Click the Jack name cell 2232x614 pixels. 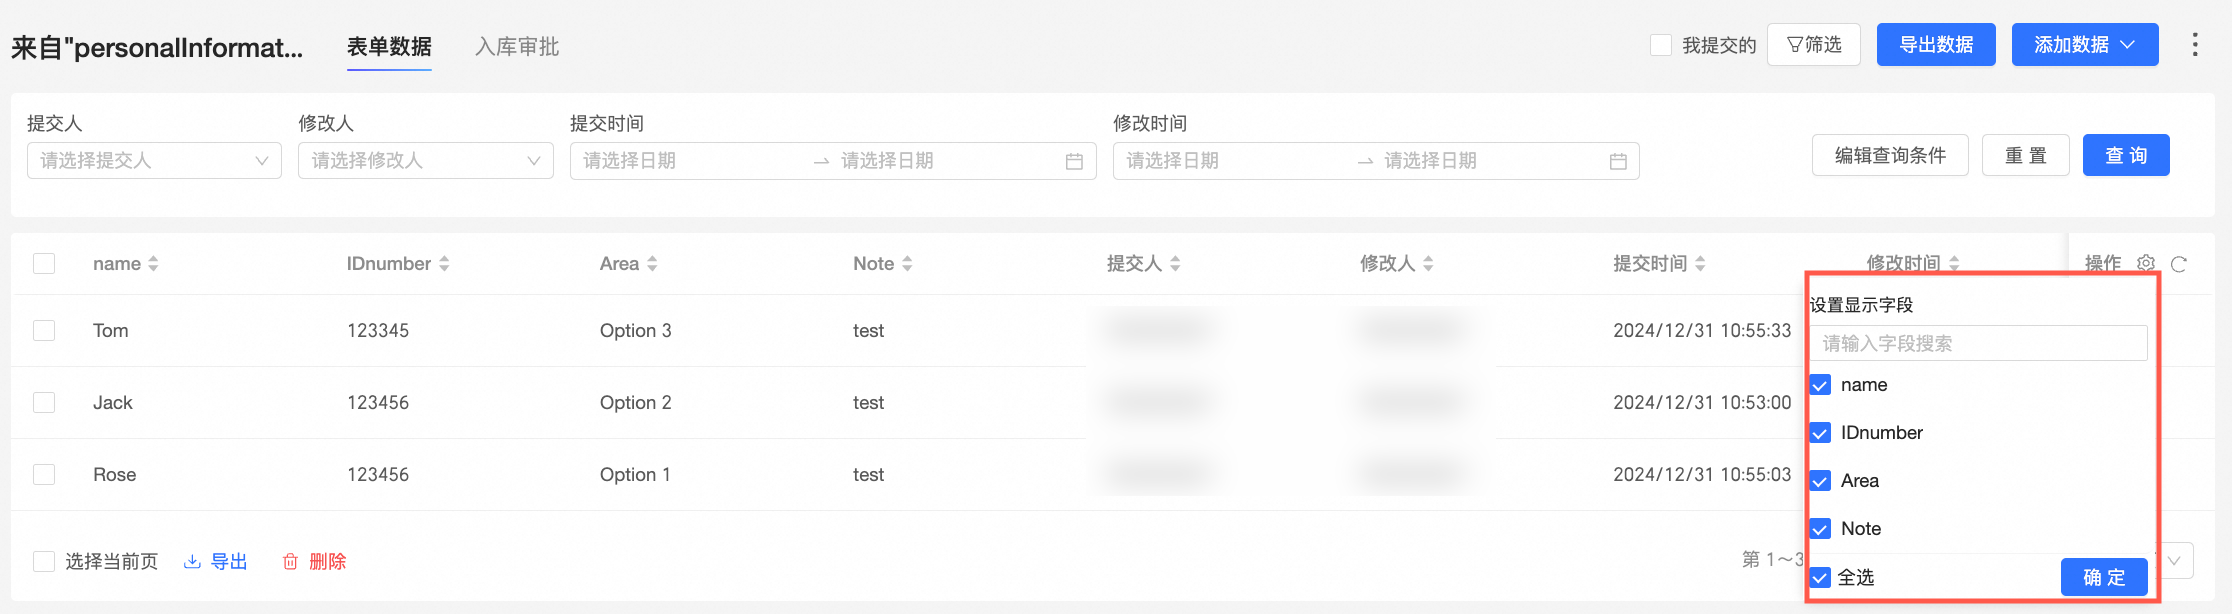click(x=113, y=403)
